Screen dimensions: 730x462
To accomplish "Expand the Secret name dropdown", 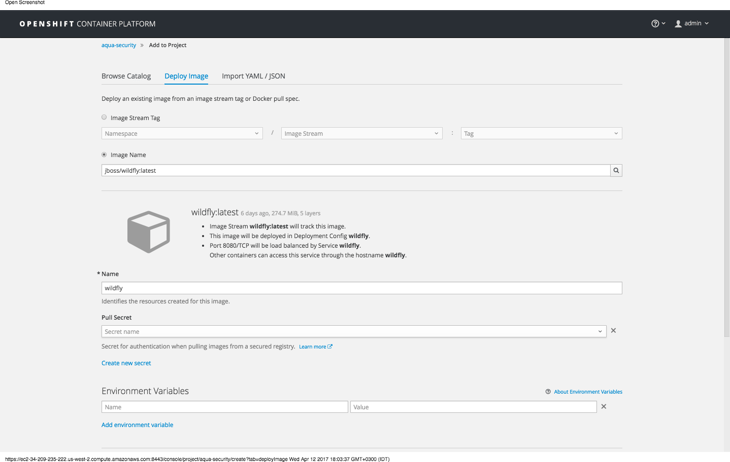I will 354,332.
